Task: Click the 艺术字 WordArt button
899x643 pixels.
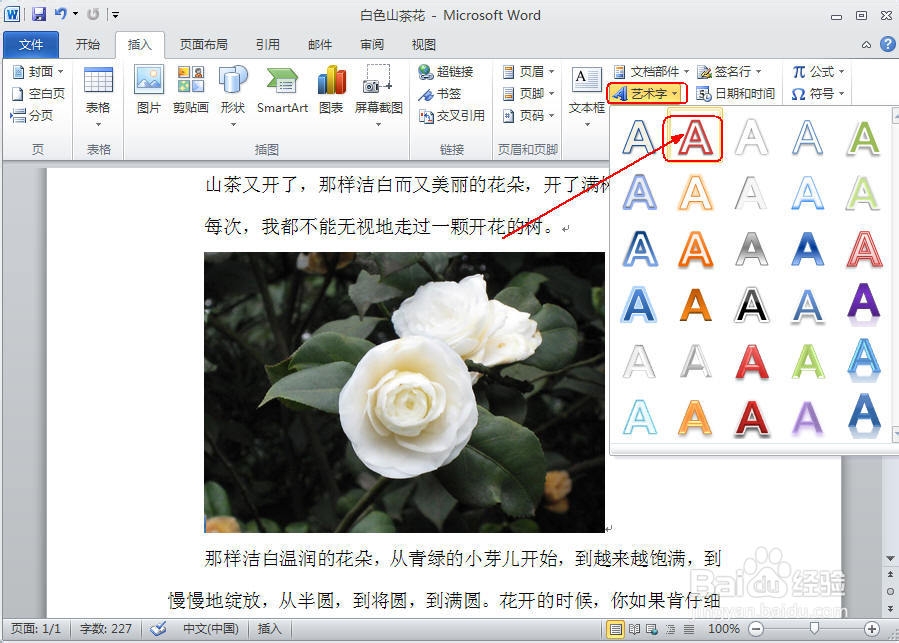Action: 647,93
